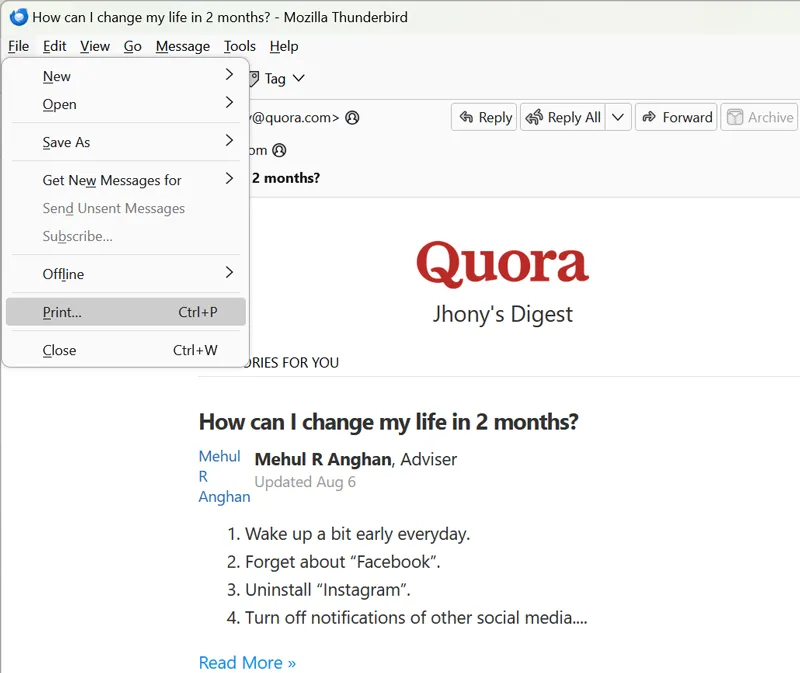The height and width of the screenshot is (673, 800).
Task: Click contact icon beside quora.com address
Action: 353,118
